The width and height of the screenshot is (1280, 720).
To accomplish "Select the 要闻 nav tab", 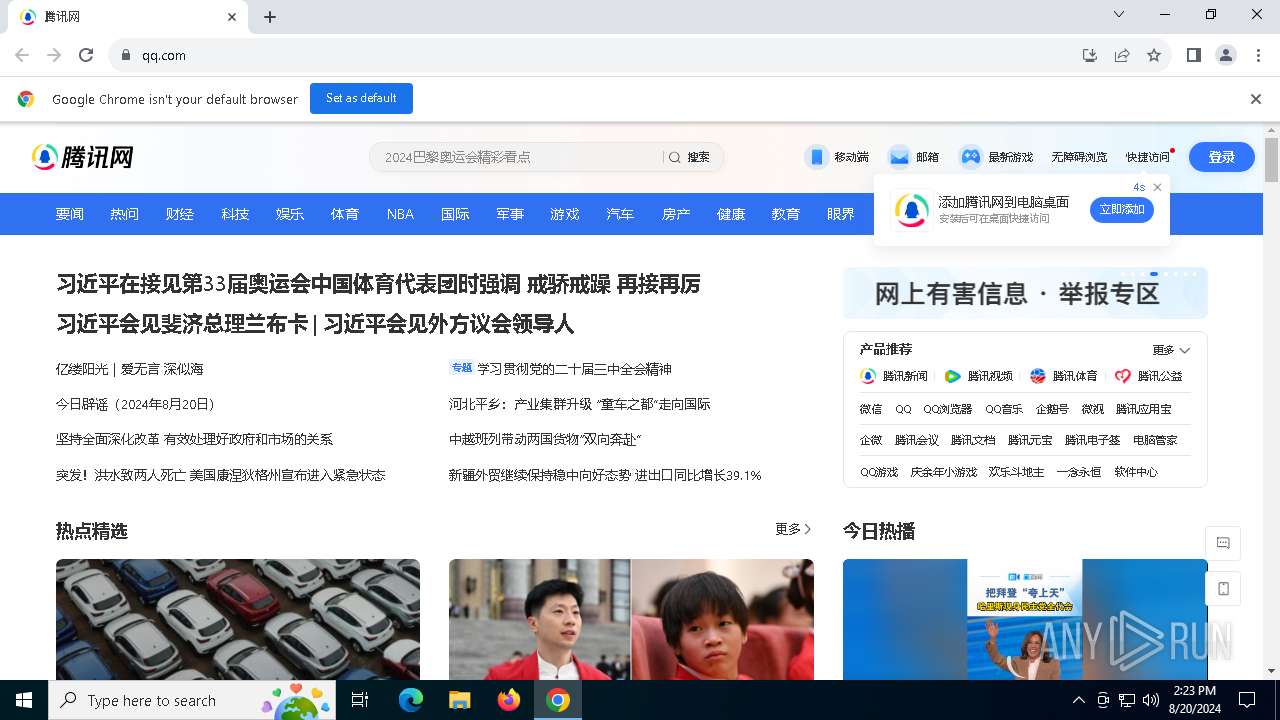I will tap(69, 214).
